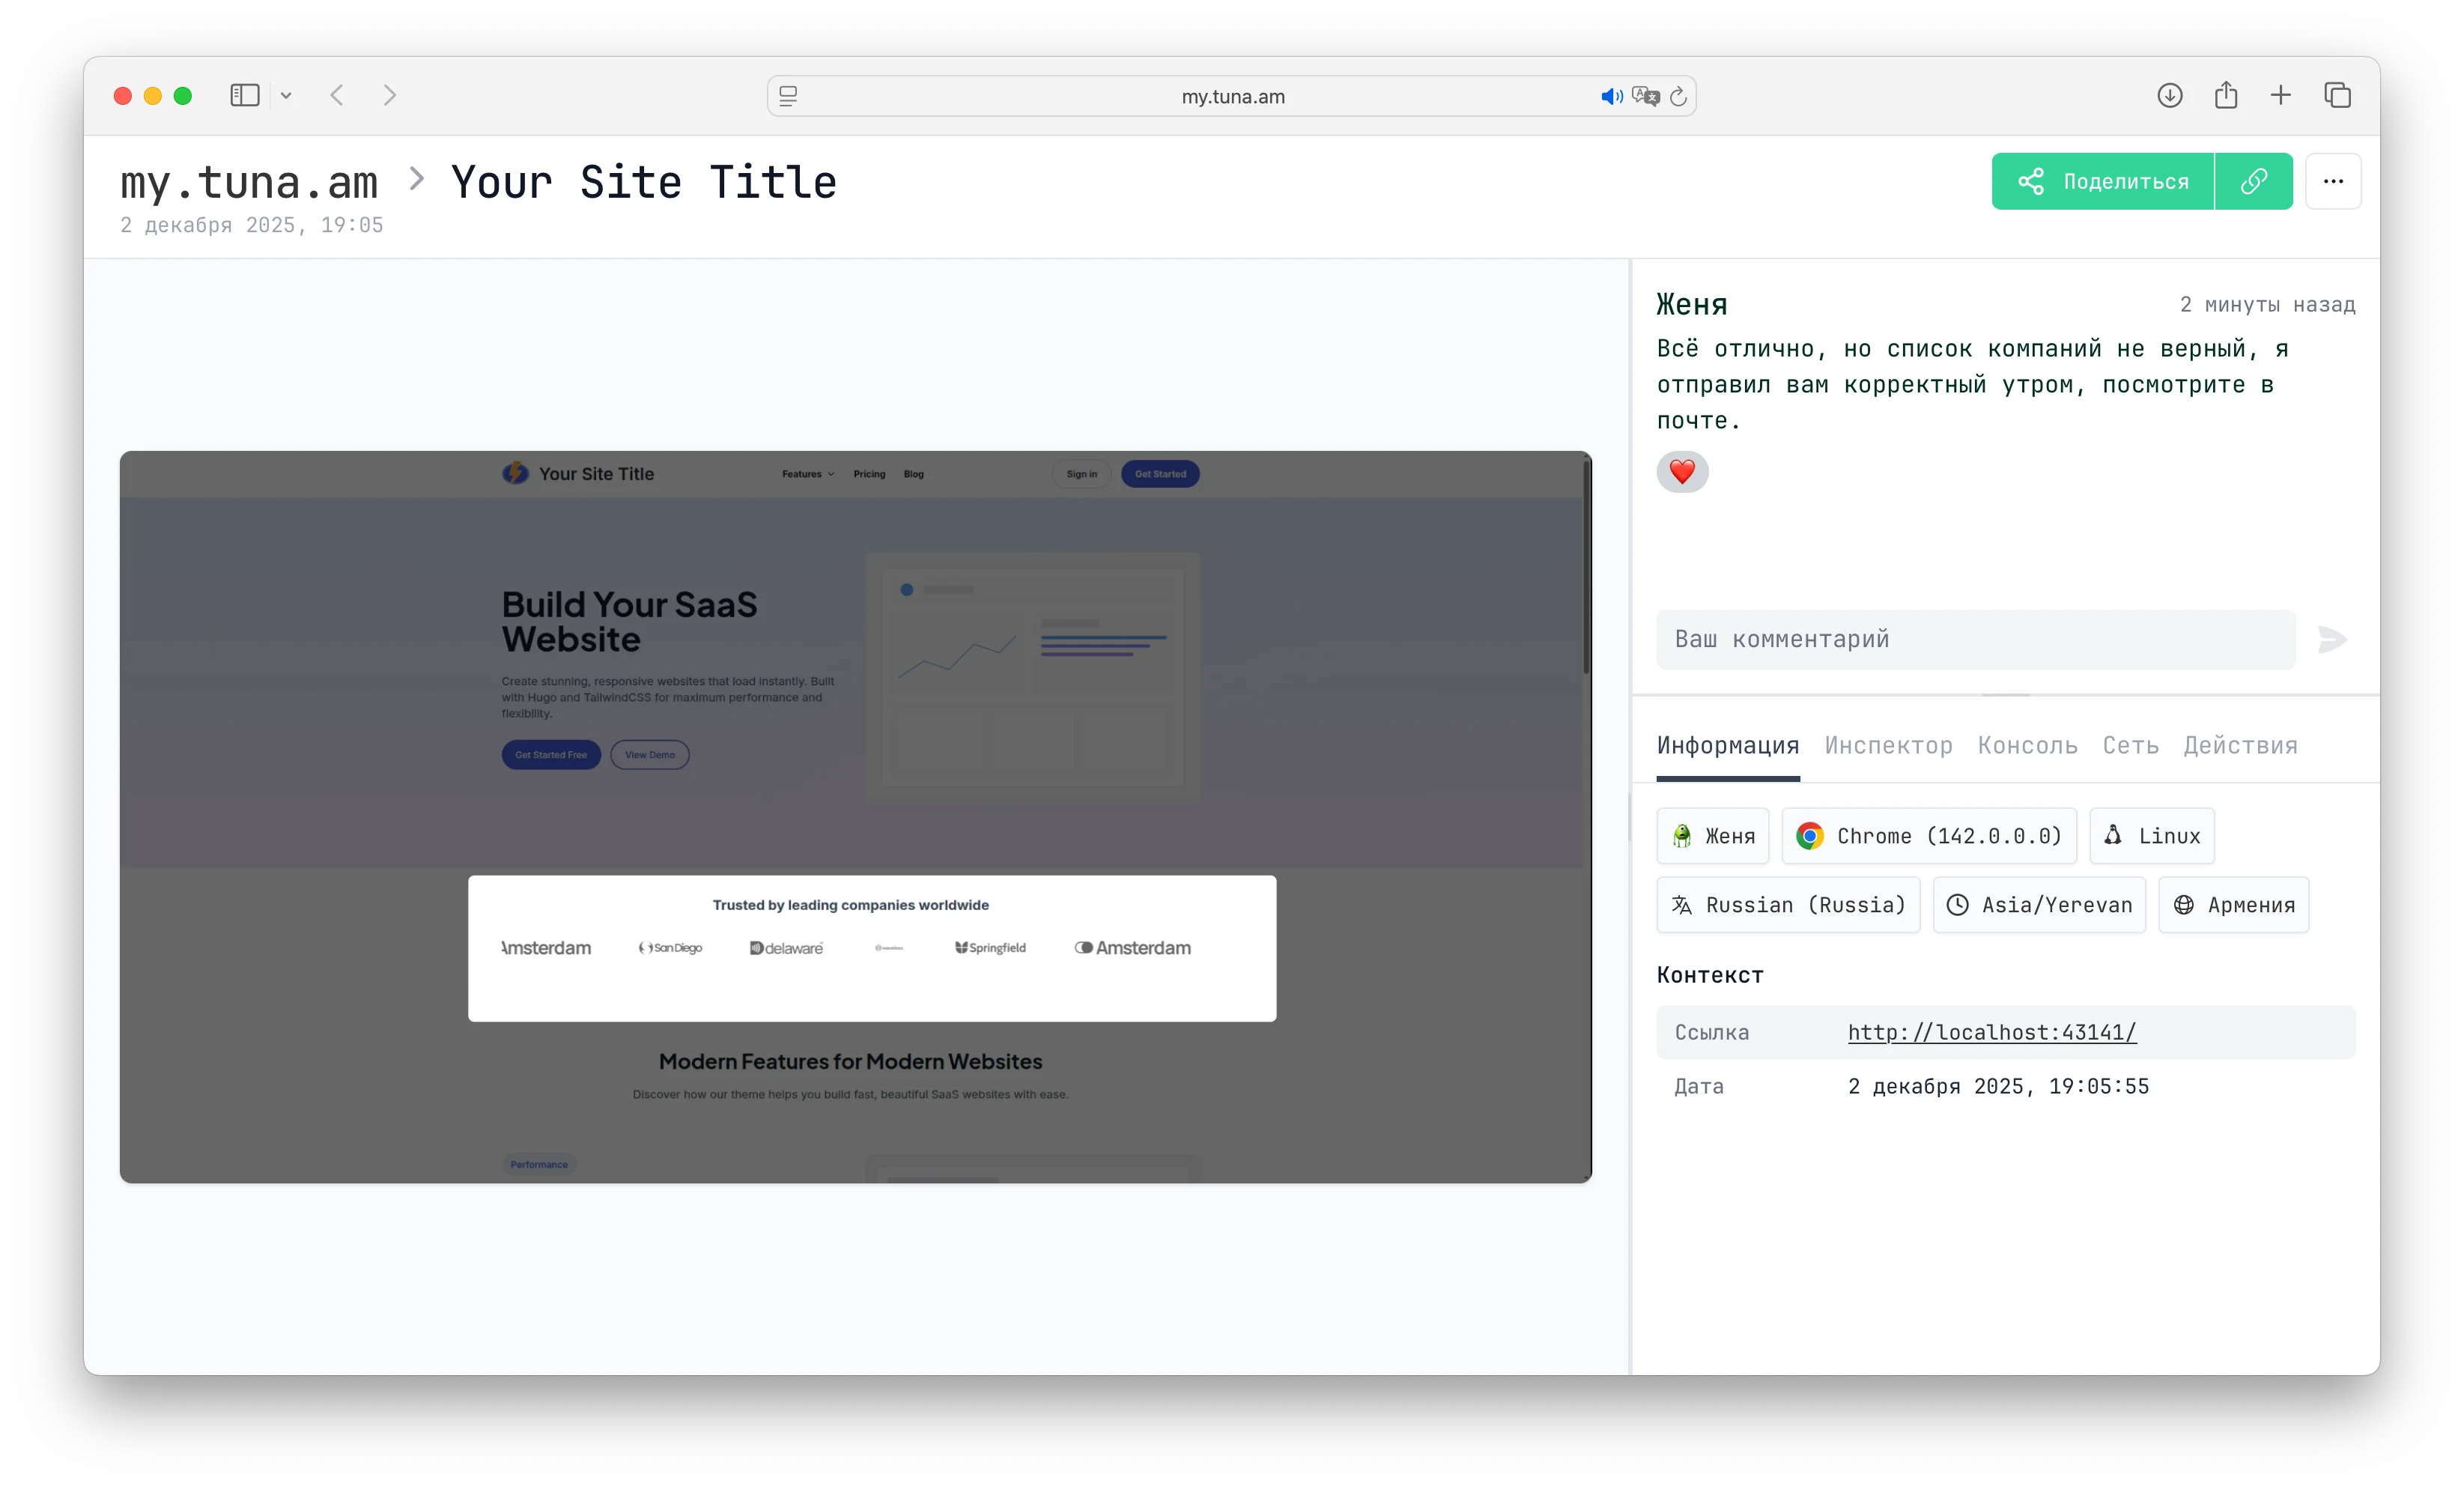Toggle the heart reaction on Женя's comment

point(1682,471)
